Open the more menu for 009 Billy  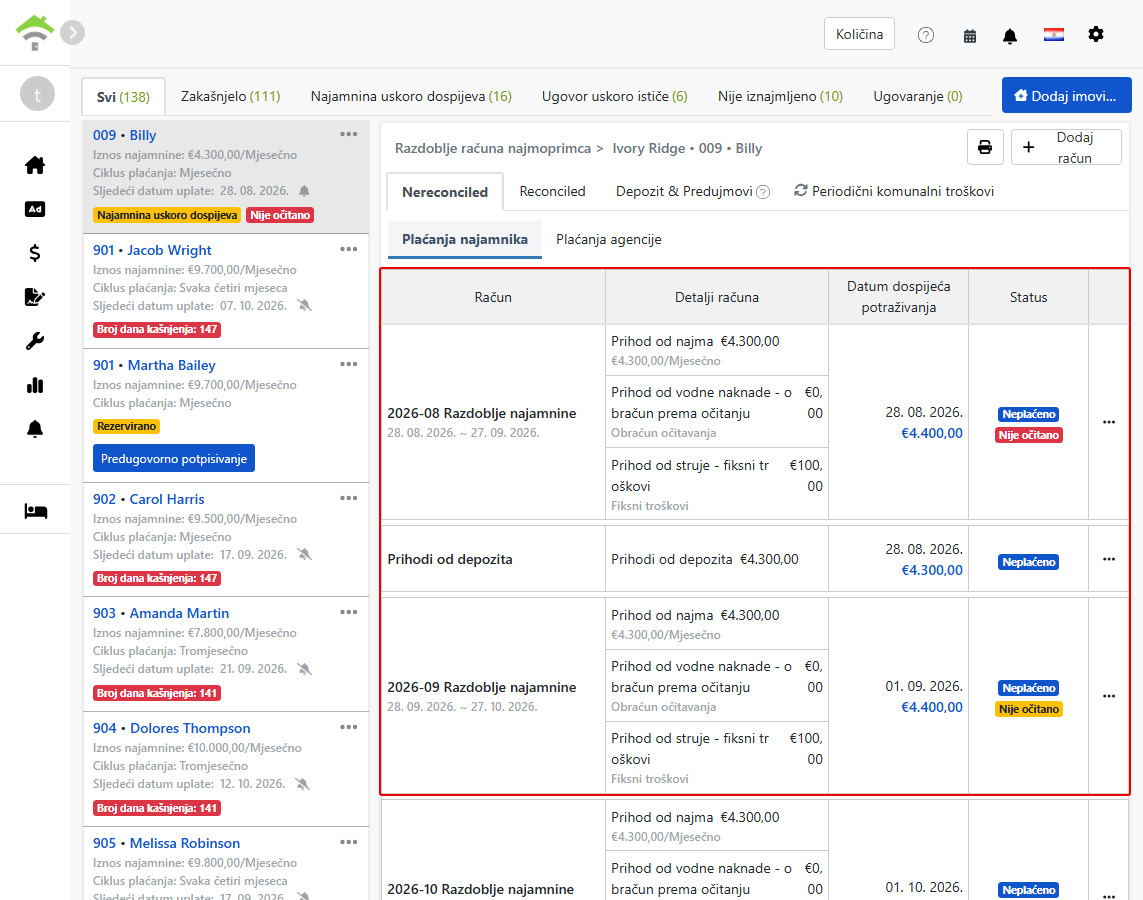coord(348,134)
